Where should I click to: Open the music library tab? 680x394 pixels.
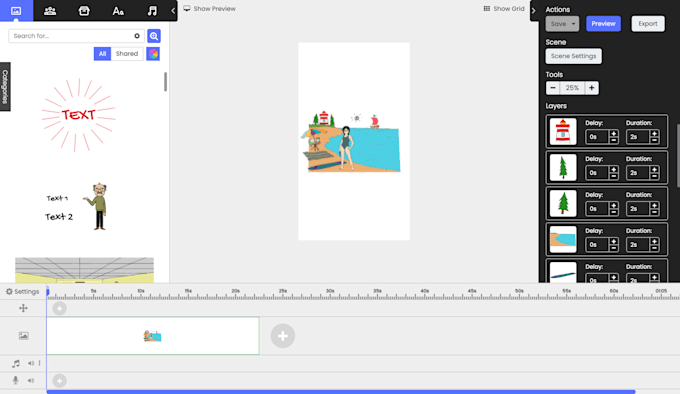(x=152, y=11)
